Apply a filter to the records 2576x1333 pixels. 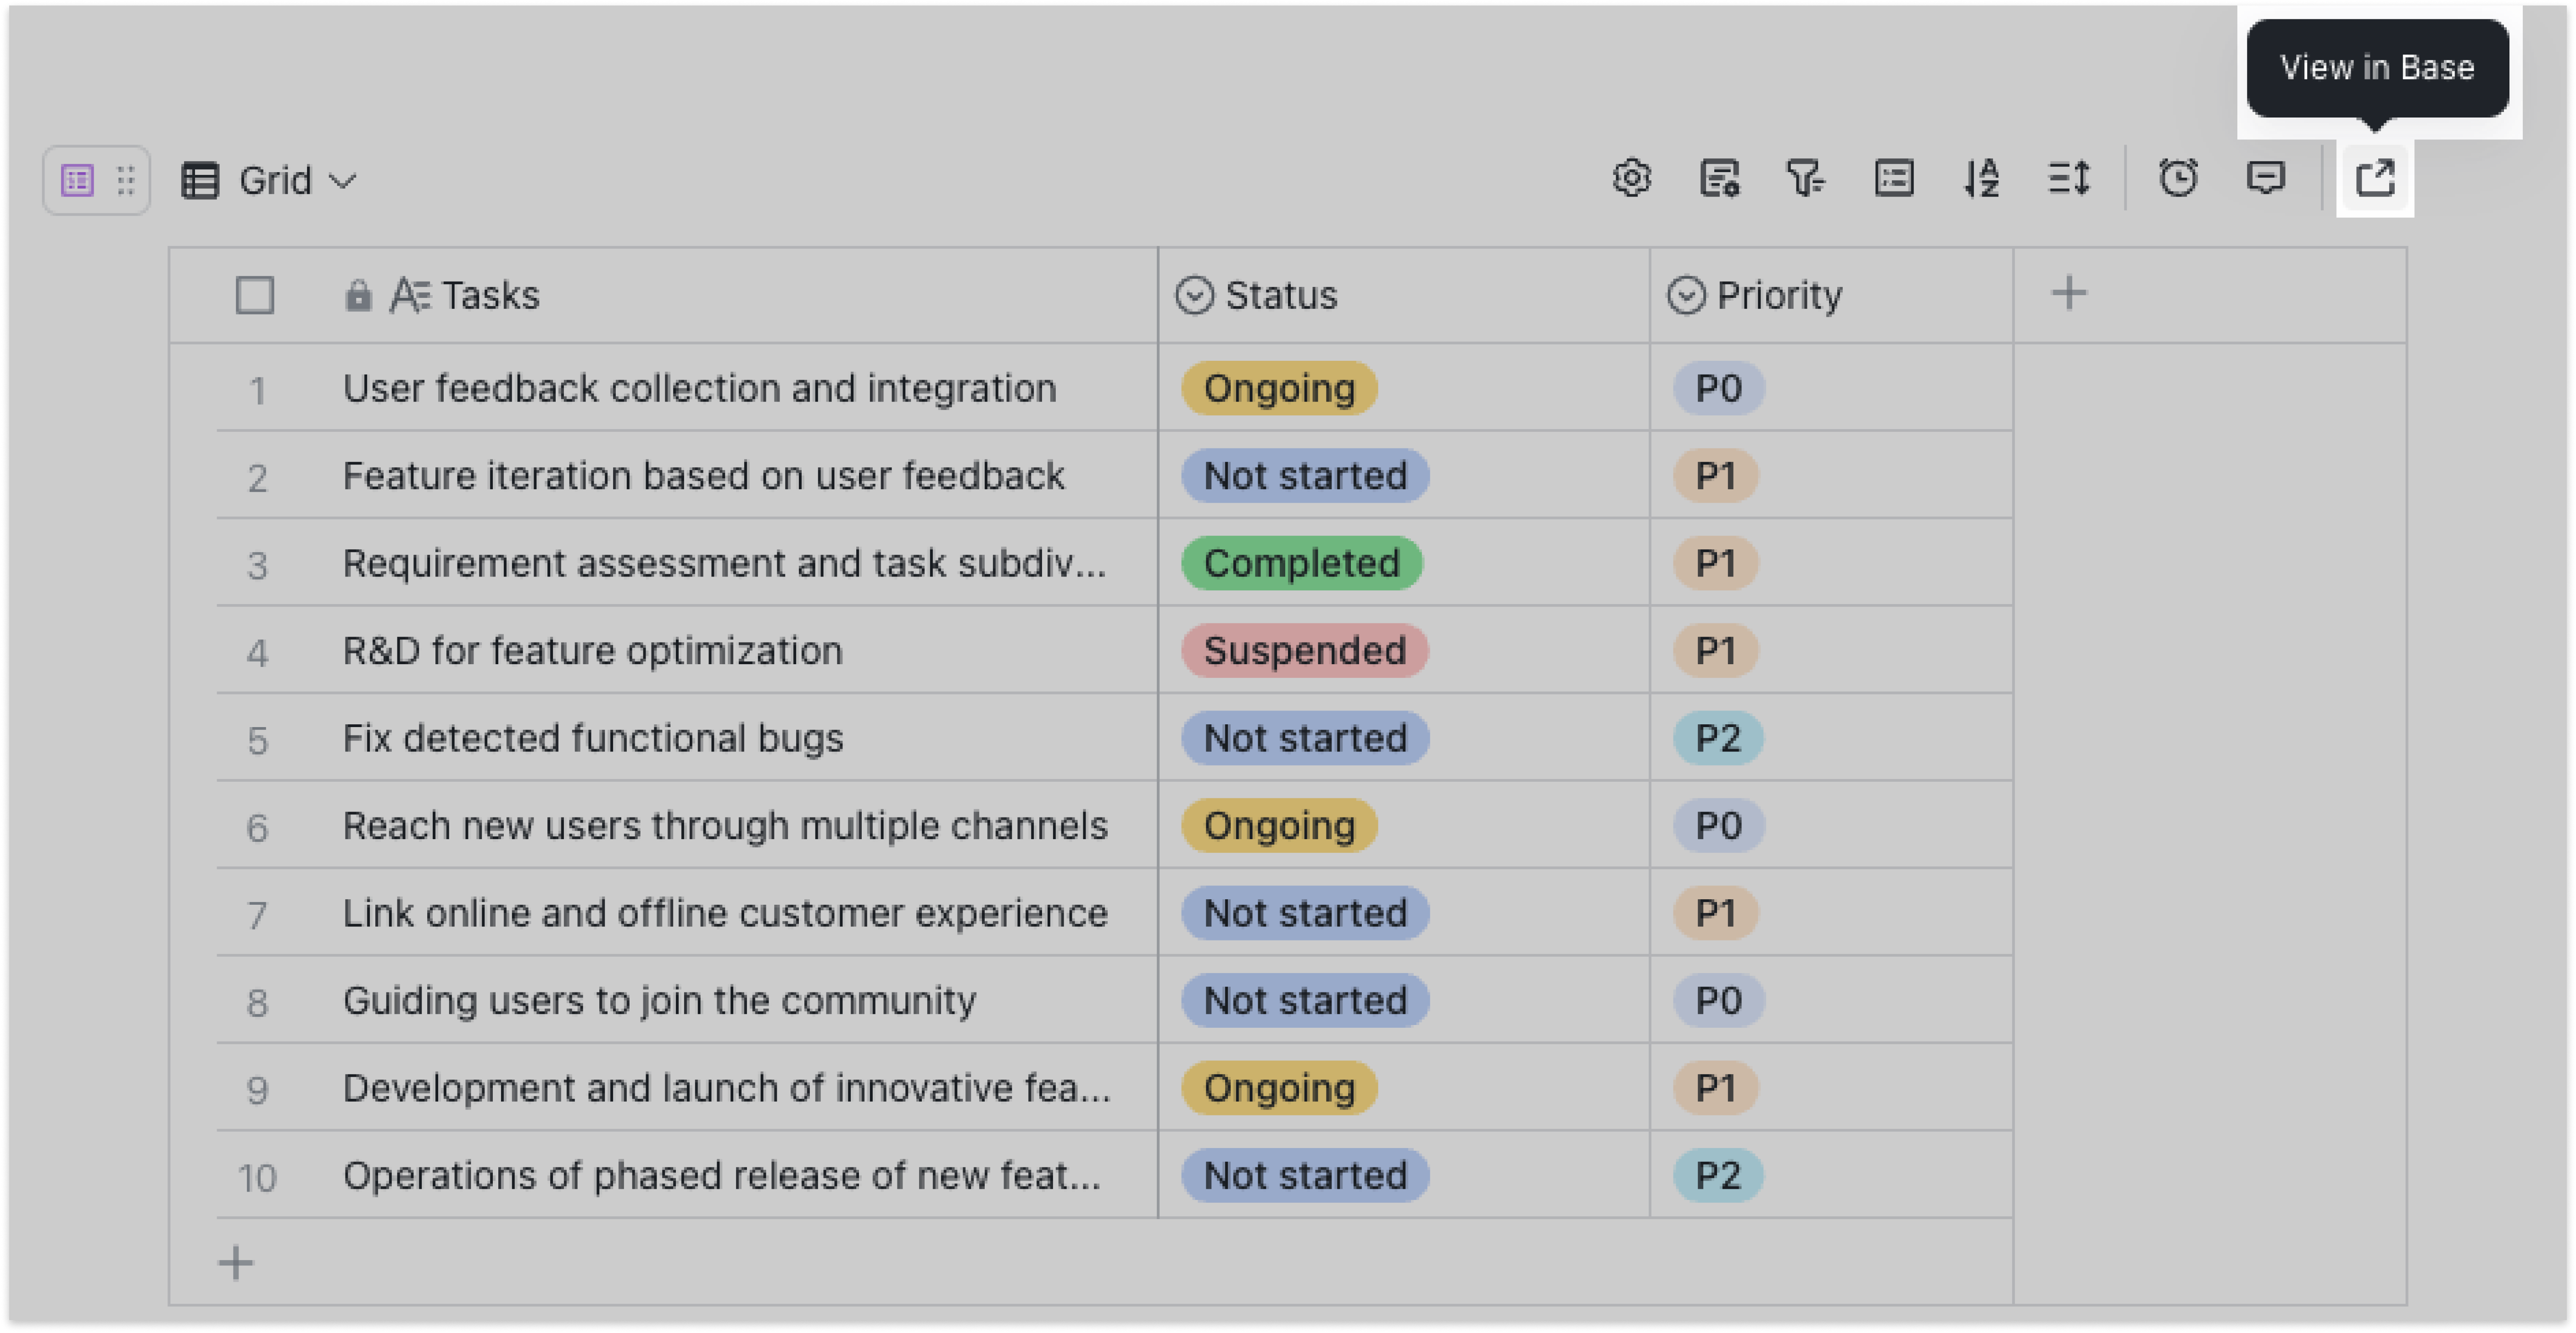click(1806, 180)
